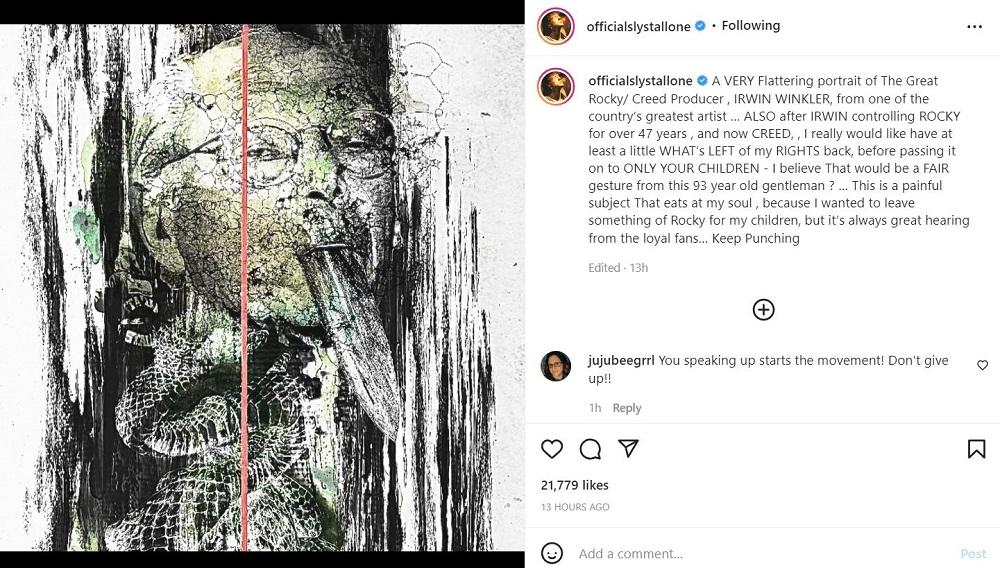Image resolution: width=1000 pixels, height=568 pixels.
Task: Load more comments with plus circle
Action: [x=763, y=310]
